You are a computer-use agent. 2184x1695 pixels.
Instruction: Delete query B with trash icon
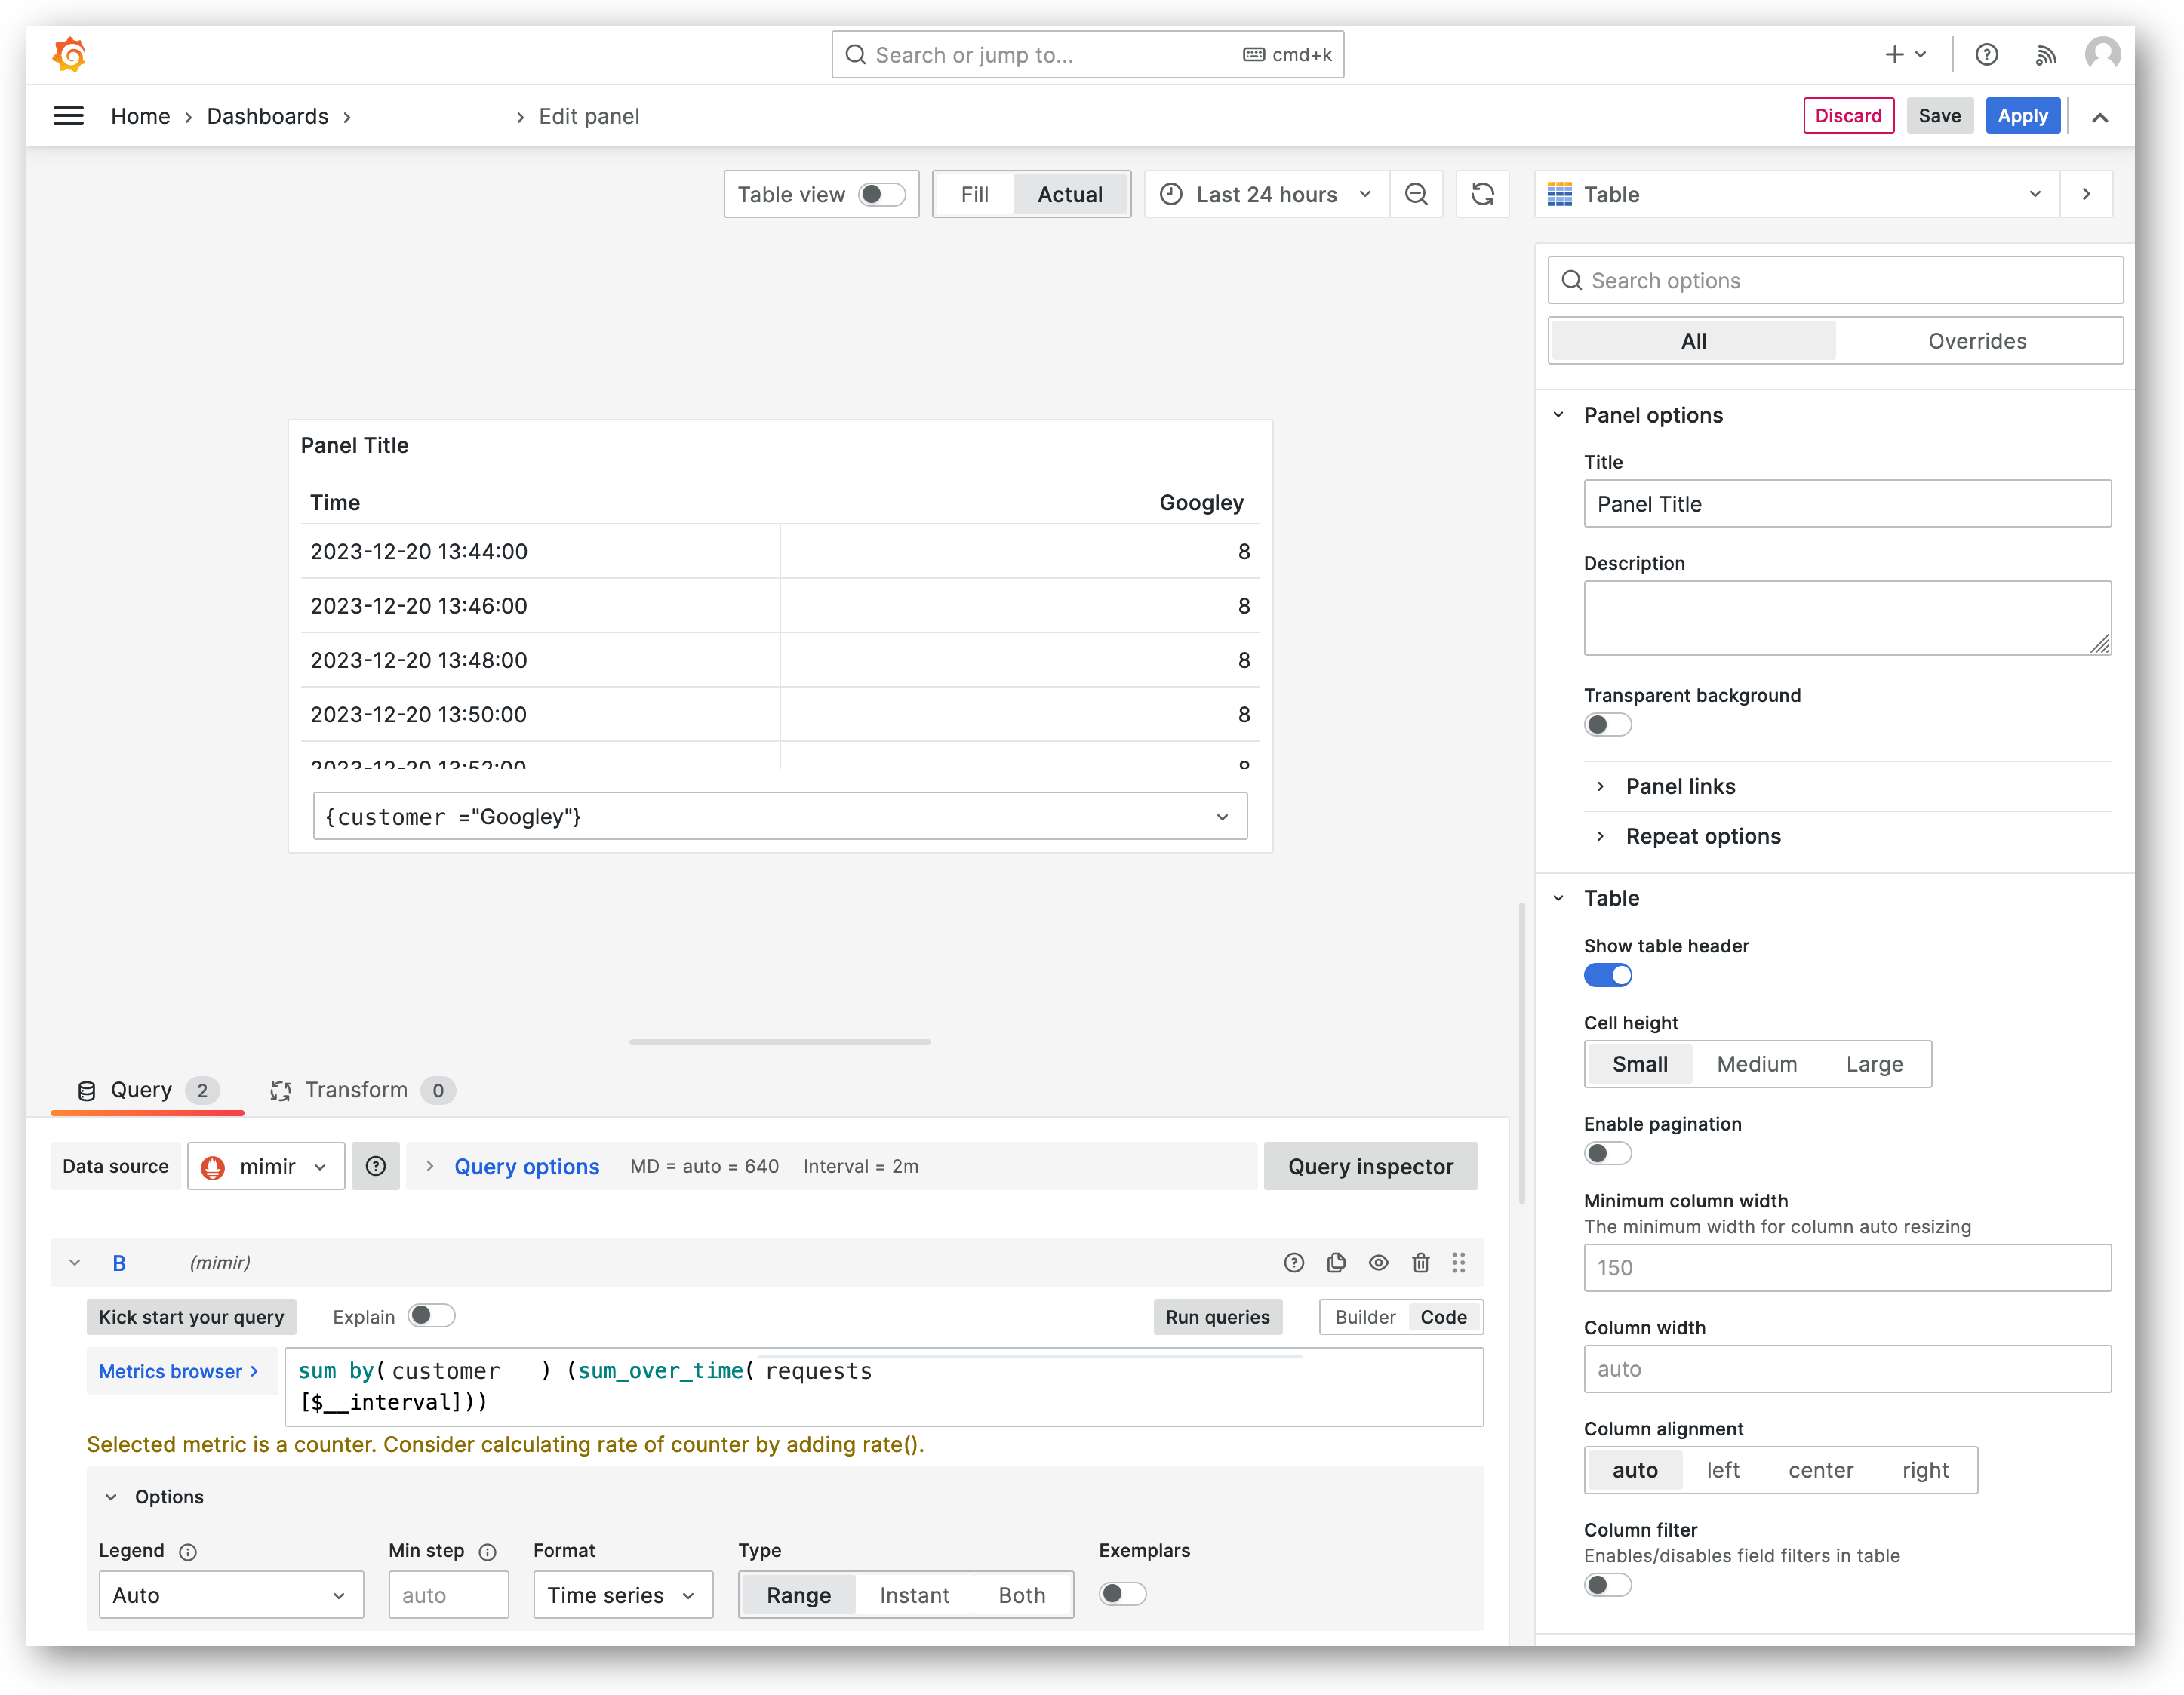(x=1420, y=1263)
